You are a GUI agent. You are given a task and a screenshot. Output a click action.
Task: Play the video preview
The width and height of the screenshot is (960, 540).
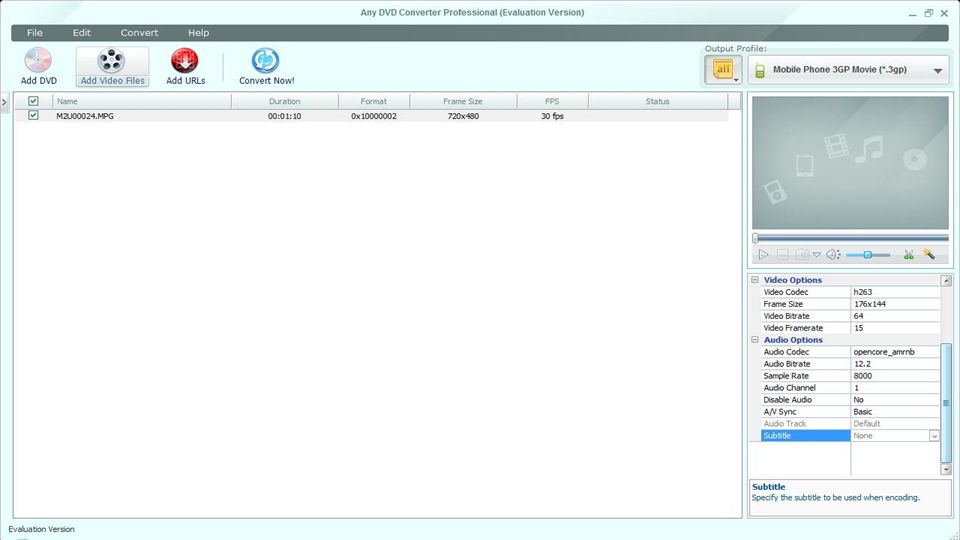tap(763, 254)
